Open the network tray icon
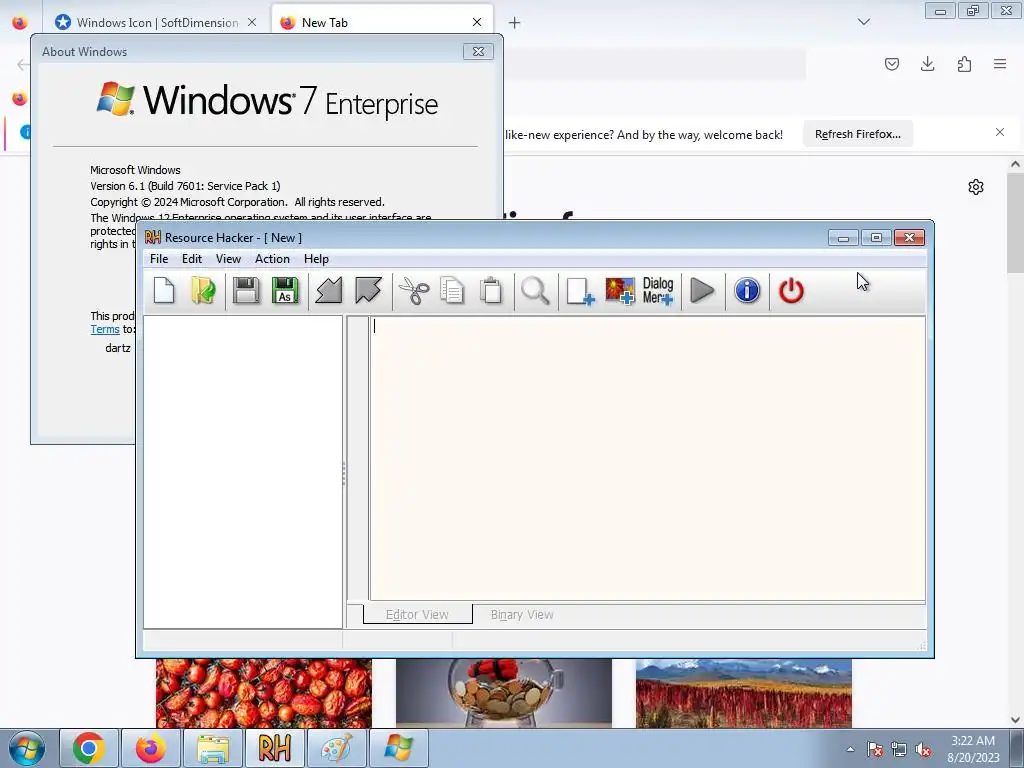 pos(899,750)
